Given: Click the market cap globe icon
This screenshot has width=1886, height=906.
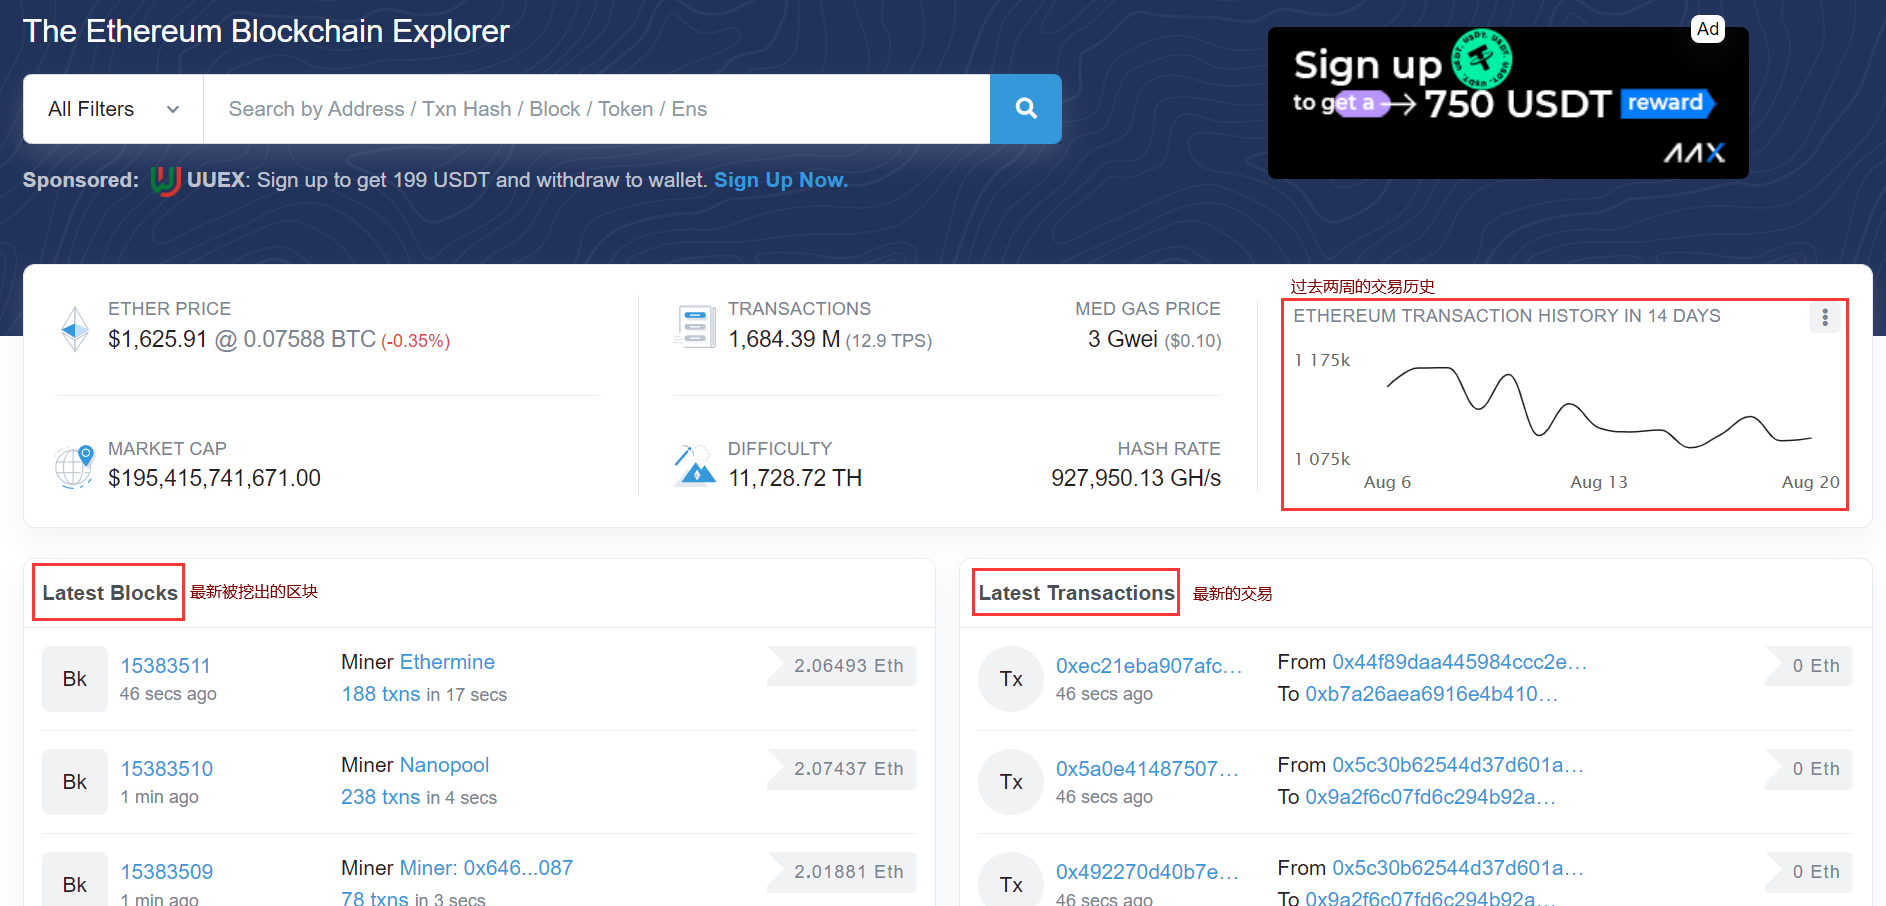Looking at the screenshot, I should coord(74,466).
